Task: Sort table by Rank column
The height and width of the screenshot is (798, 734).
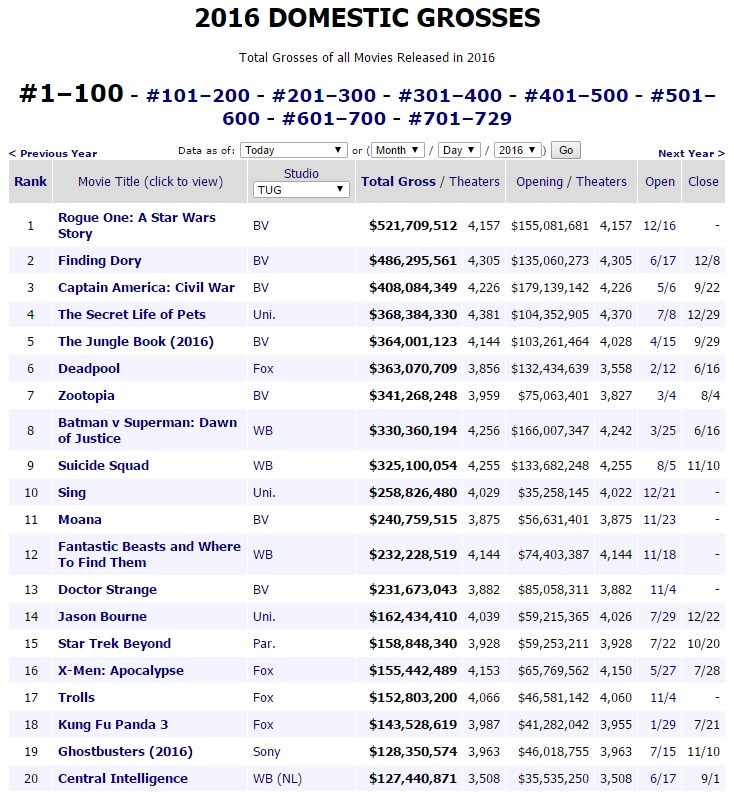Action: coord(30,181)
